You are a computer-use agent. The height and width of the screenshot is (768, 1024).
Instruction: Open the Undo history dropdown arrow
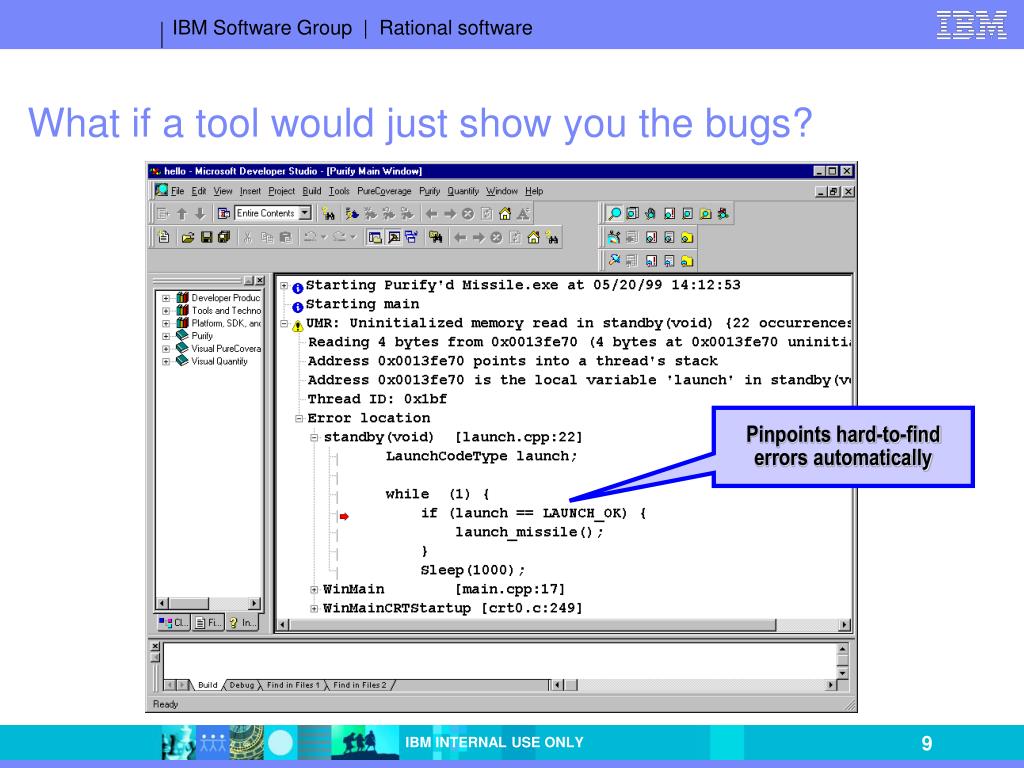click(323, 237)
